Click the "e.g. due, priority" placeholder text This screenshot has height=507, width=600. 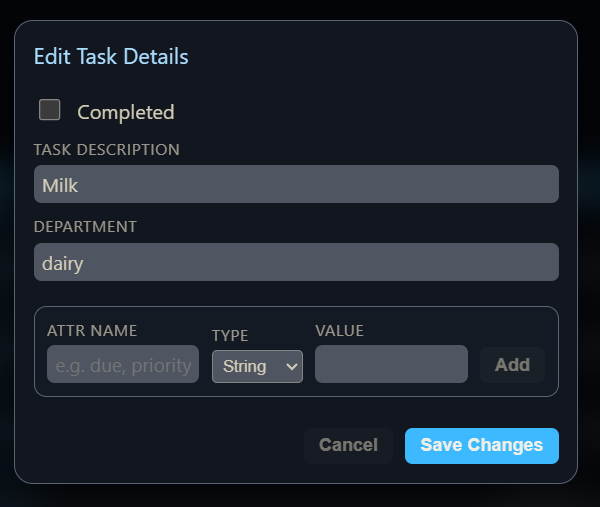pyautogui.click(x=123, y=366)
